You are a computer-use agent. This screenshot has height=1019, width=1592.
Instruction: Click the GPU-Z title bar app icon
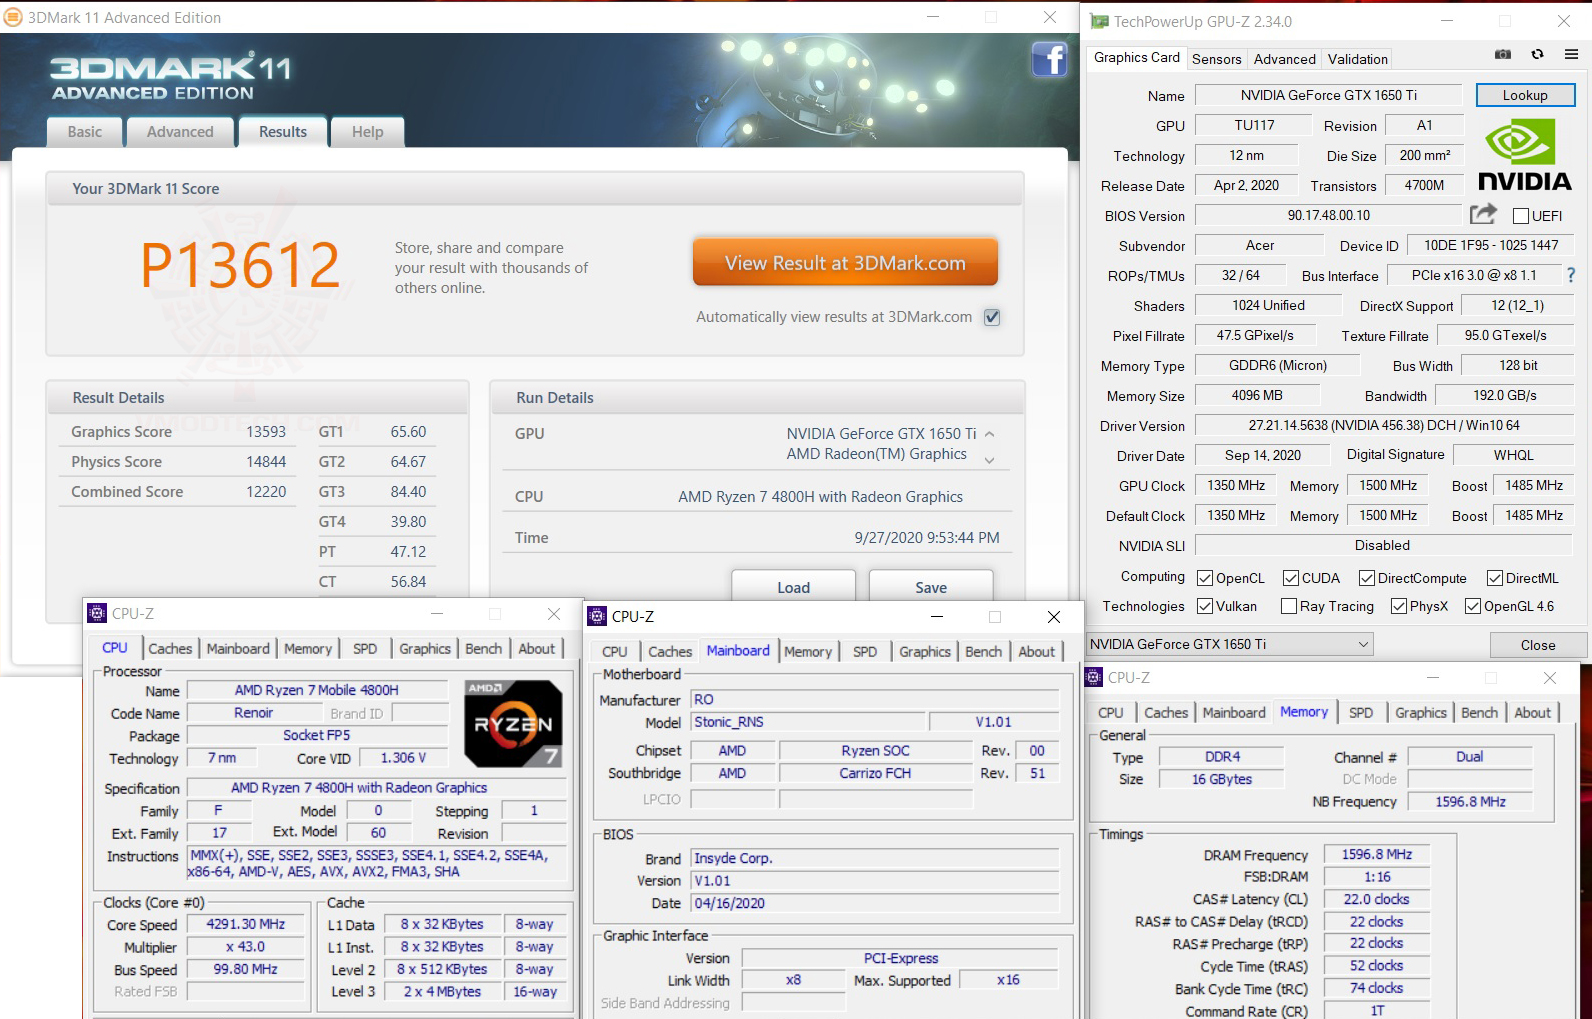tap(1099, 21)
